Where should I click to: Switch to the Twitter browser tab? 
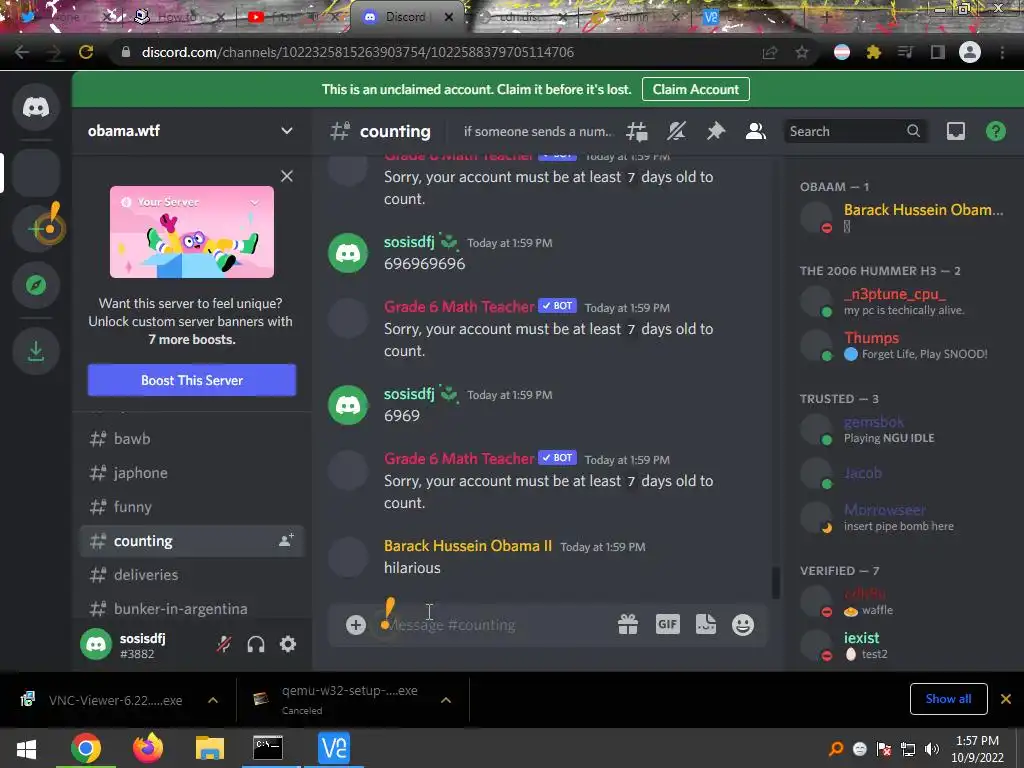[x=65, y=17]
